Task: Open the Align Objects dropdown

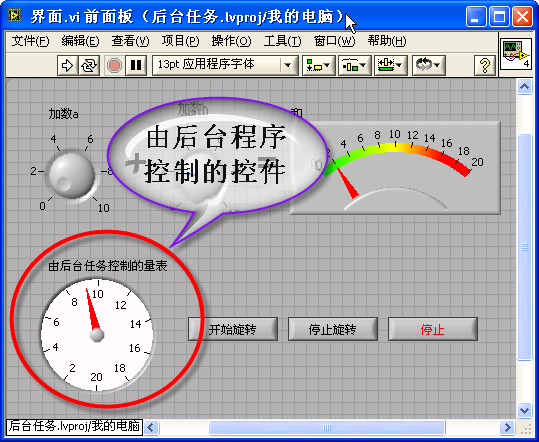Action: point(318,65)
